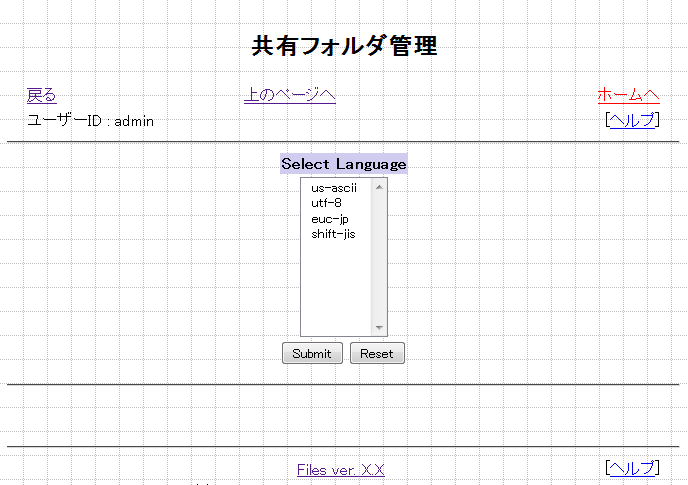Image resolution: width=688 pixels, height=485 pixels.
Task: Open the top ヘルプ help link
Action: pyautogui.click(x=632, y=120)
